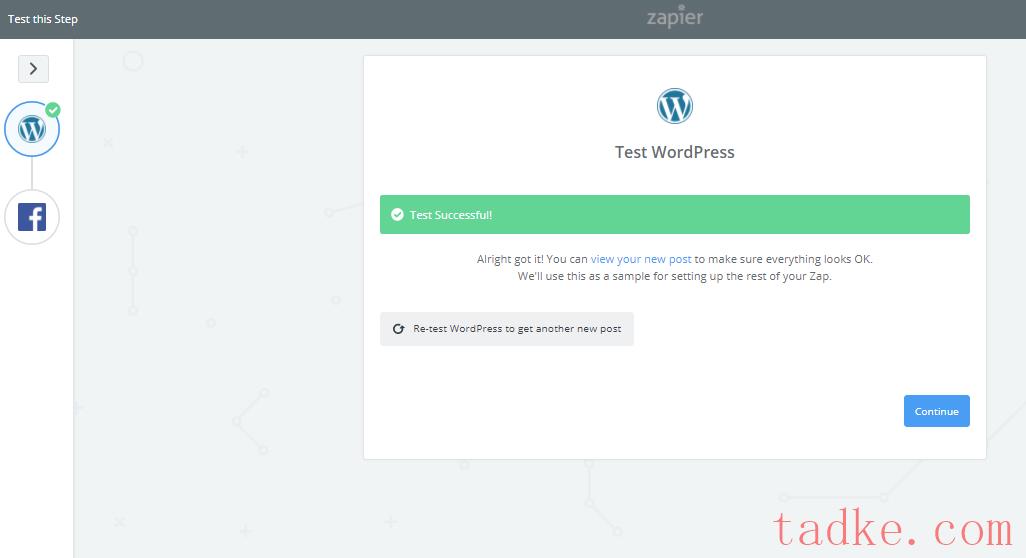
Task: Re-test WordPress to get another new post
Action: (506, 329)
